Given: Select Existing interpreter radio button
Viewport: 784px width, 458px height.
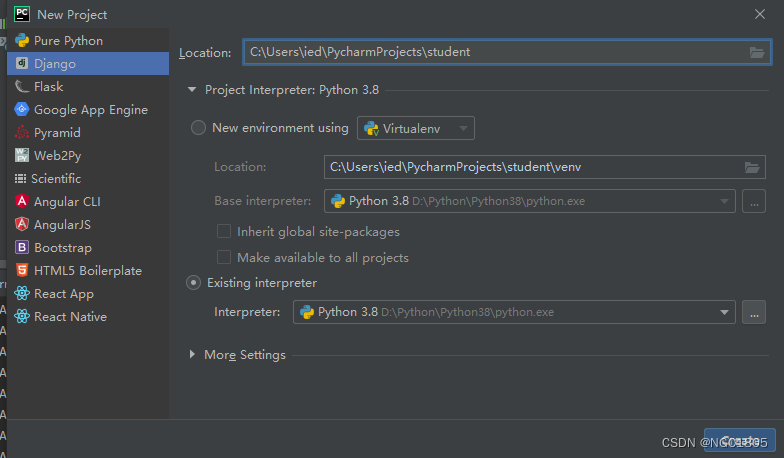Looking at the screenshot, I should click(194, 283).
